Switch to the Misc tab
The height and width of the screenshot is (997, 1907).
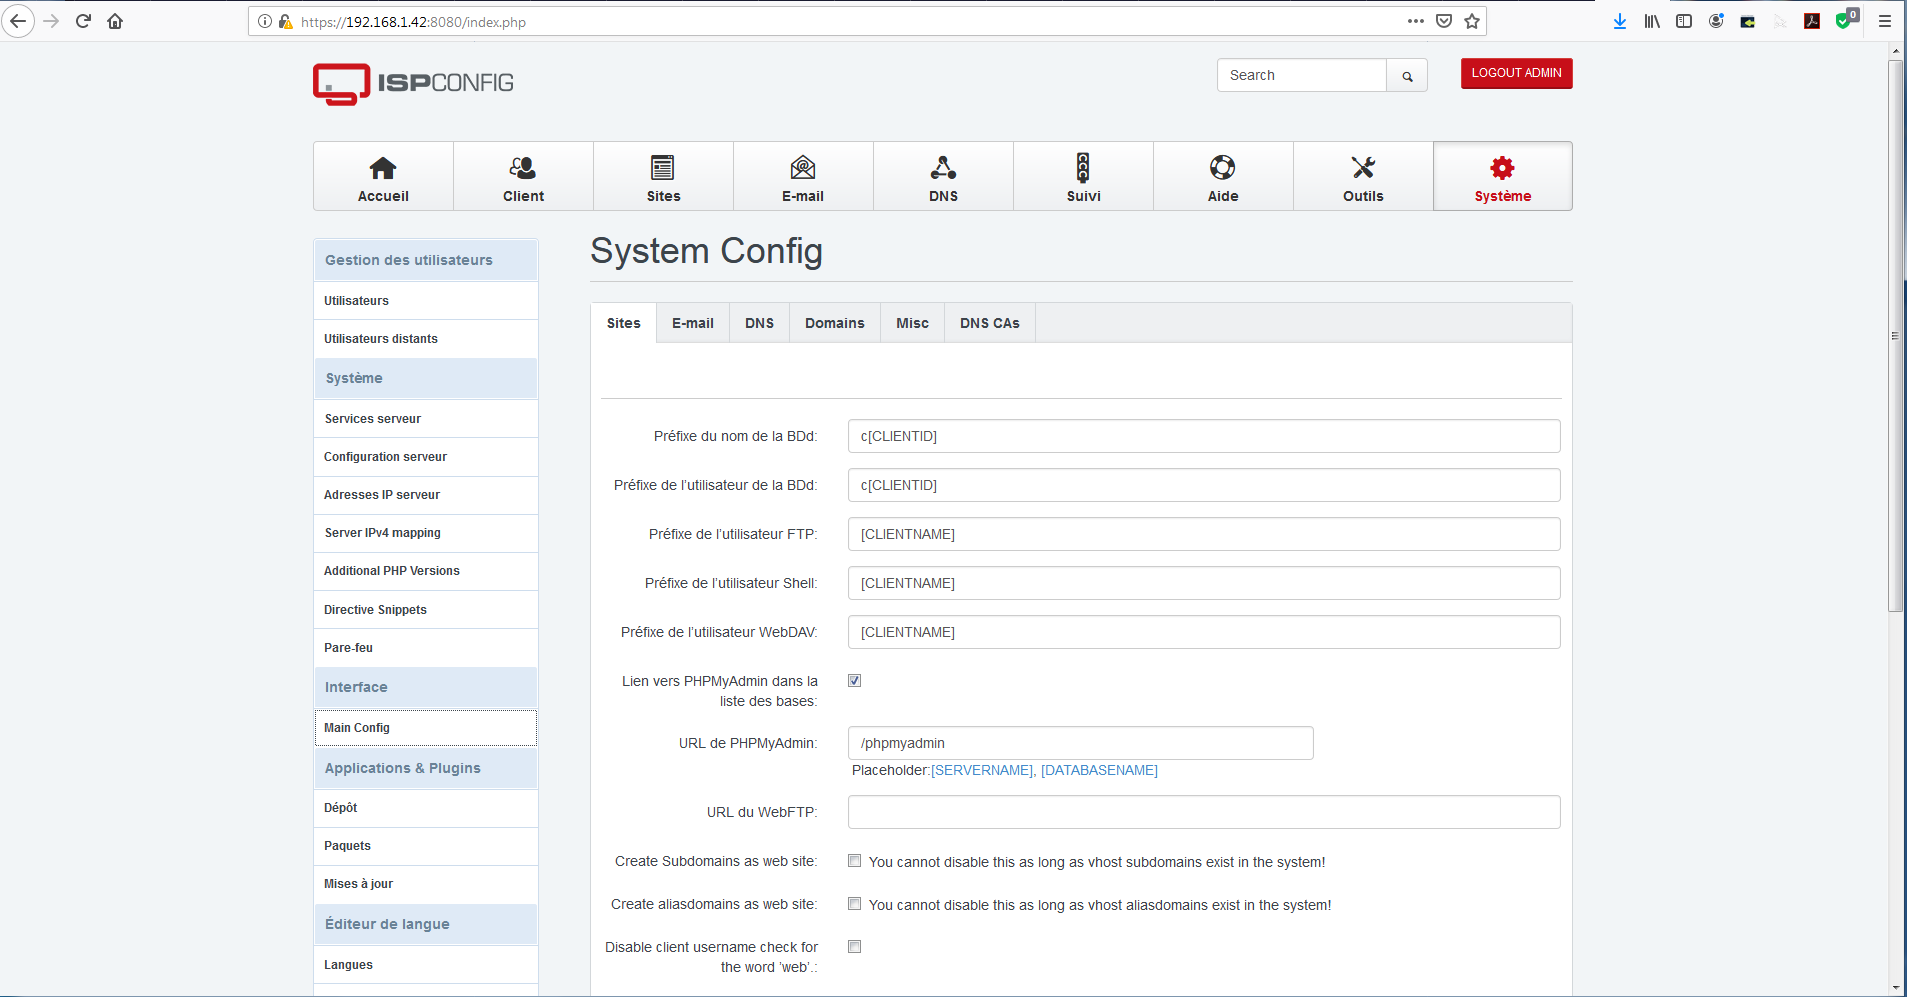[912, 323]
